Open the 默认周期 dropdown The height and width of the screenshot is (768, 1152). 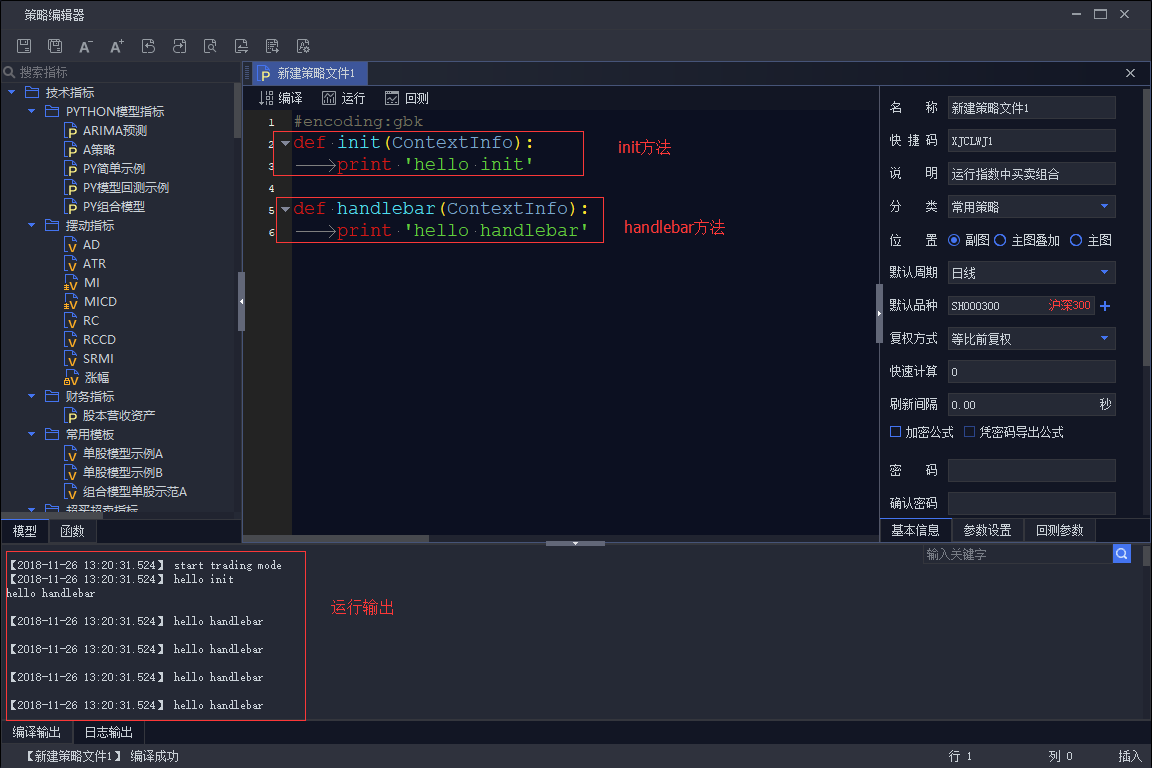coord(1031,273)
